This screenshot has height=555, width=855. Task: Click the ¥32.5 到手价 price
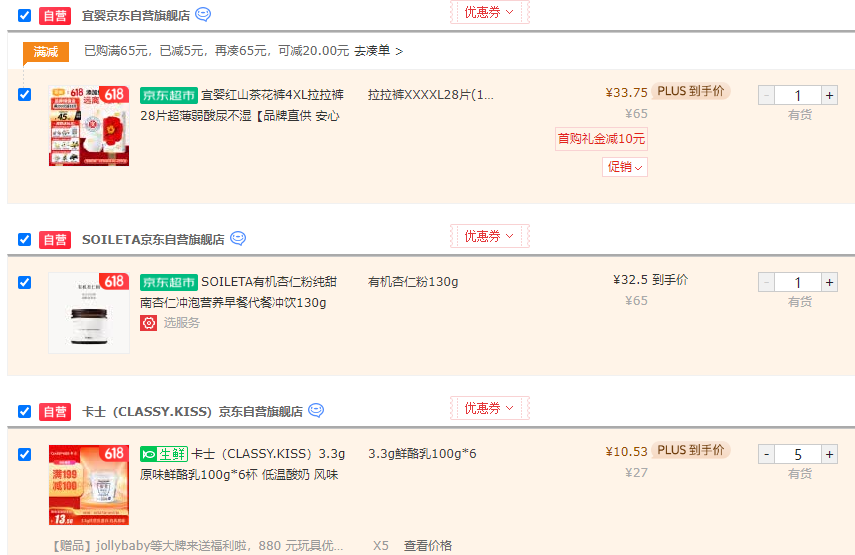pos(651,280)
